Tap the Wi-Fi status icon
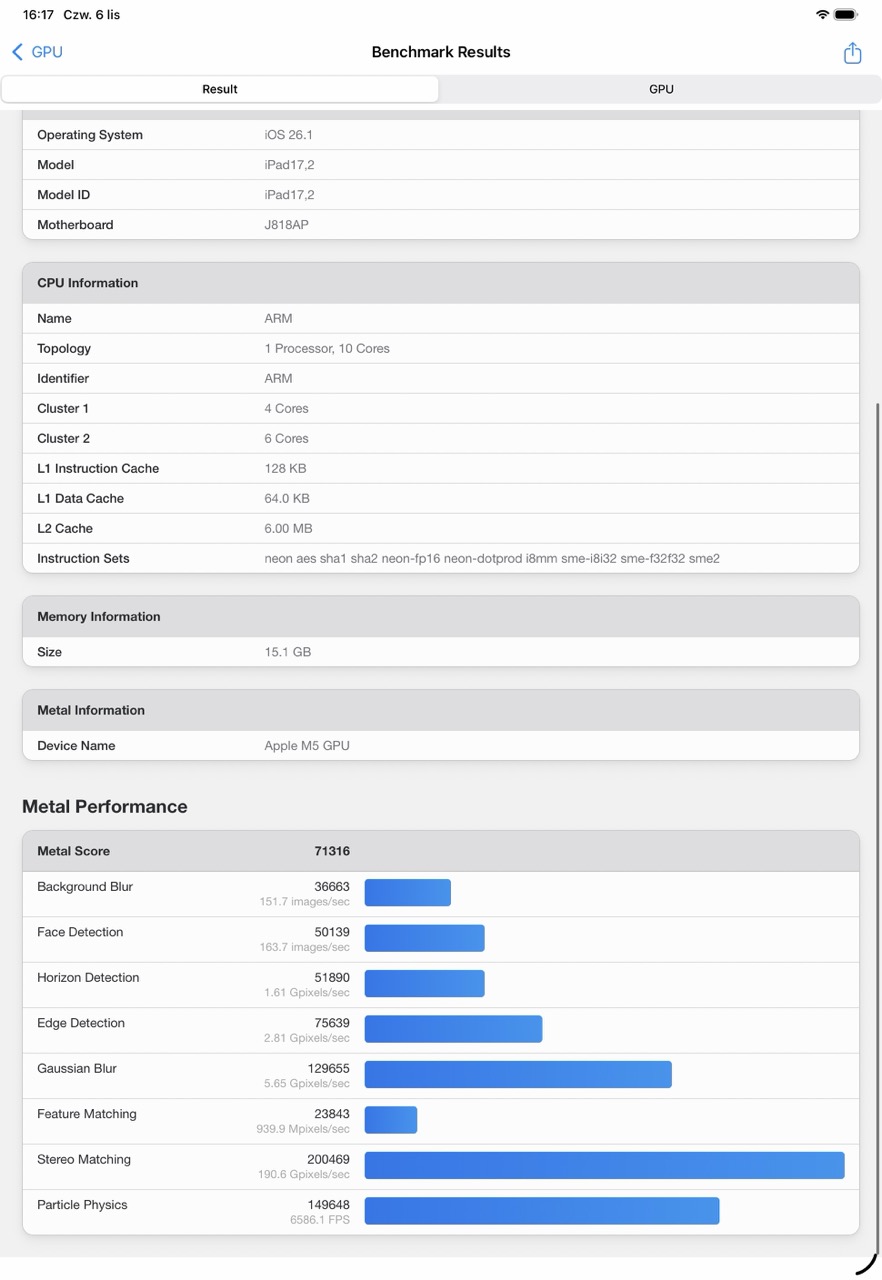The width and height of the screenshot is (882, 1280). pos(822,15)
